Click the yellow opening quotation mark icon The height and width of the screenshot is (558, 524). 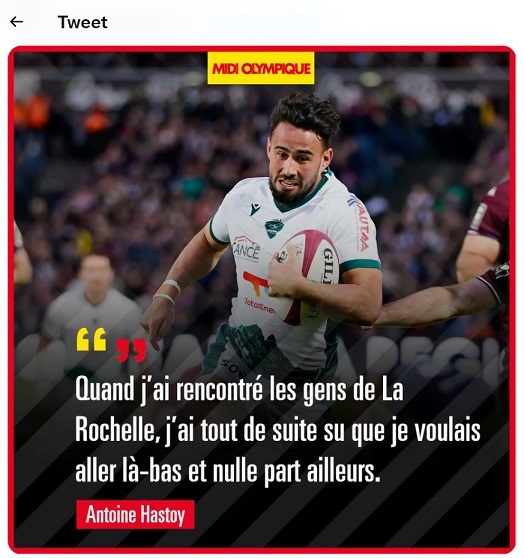point(91,339)
